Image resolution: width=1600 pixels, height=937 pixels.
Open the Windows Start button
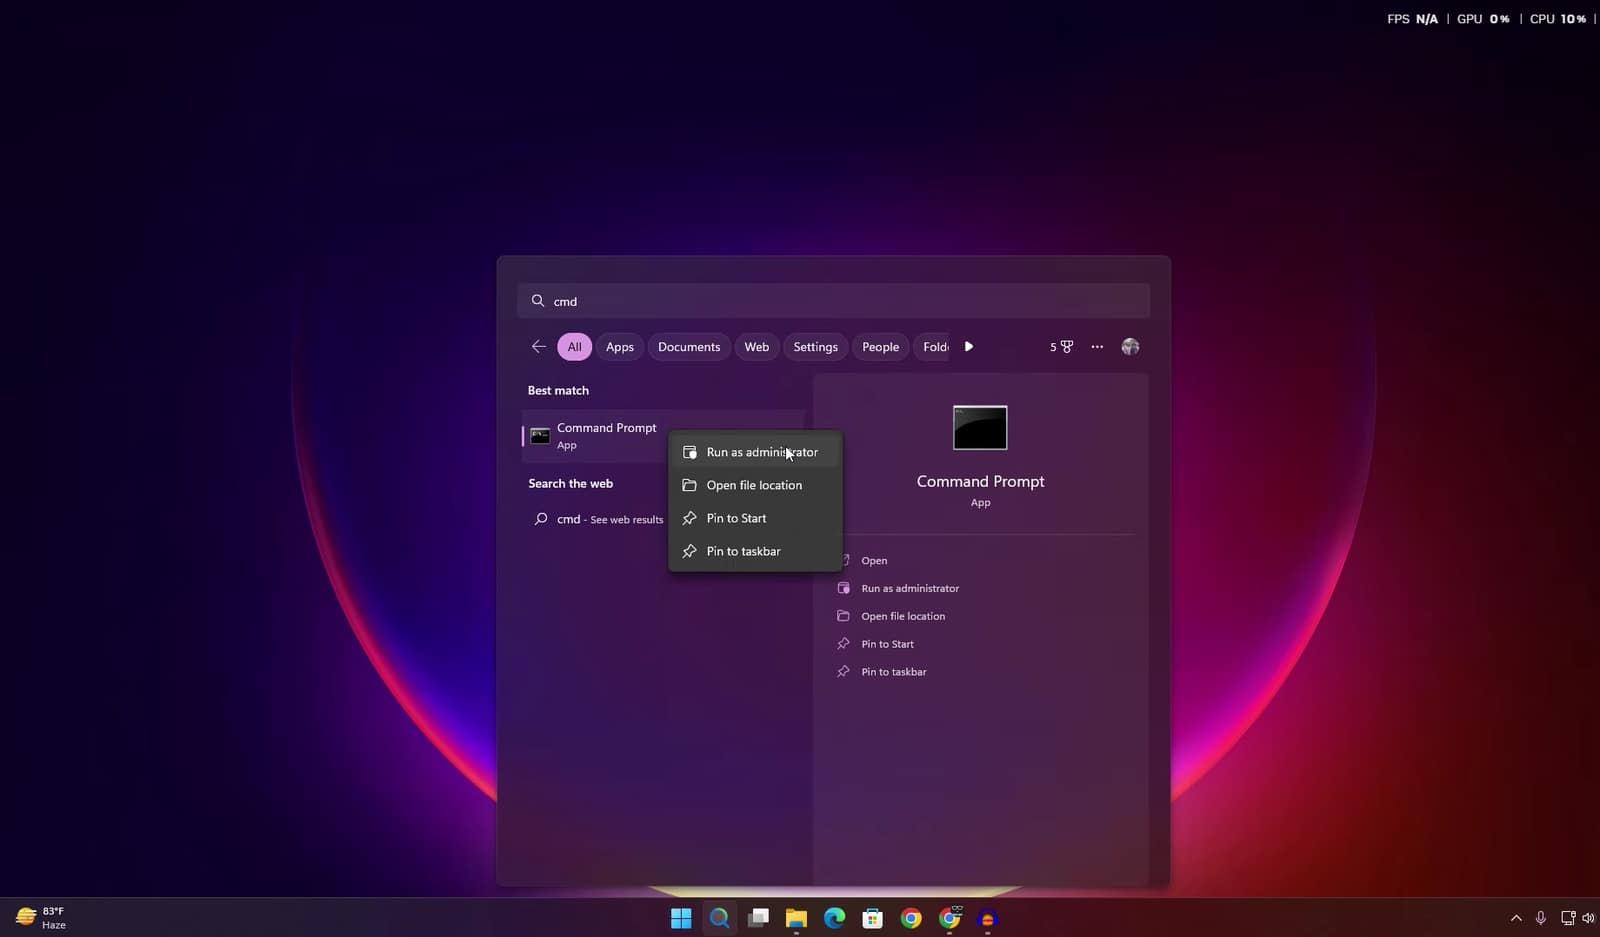point(681,918)
